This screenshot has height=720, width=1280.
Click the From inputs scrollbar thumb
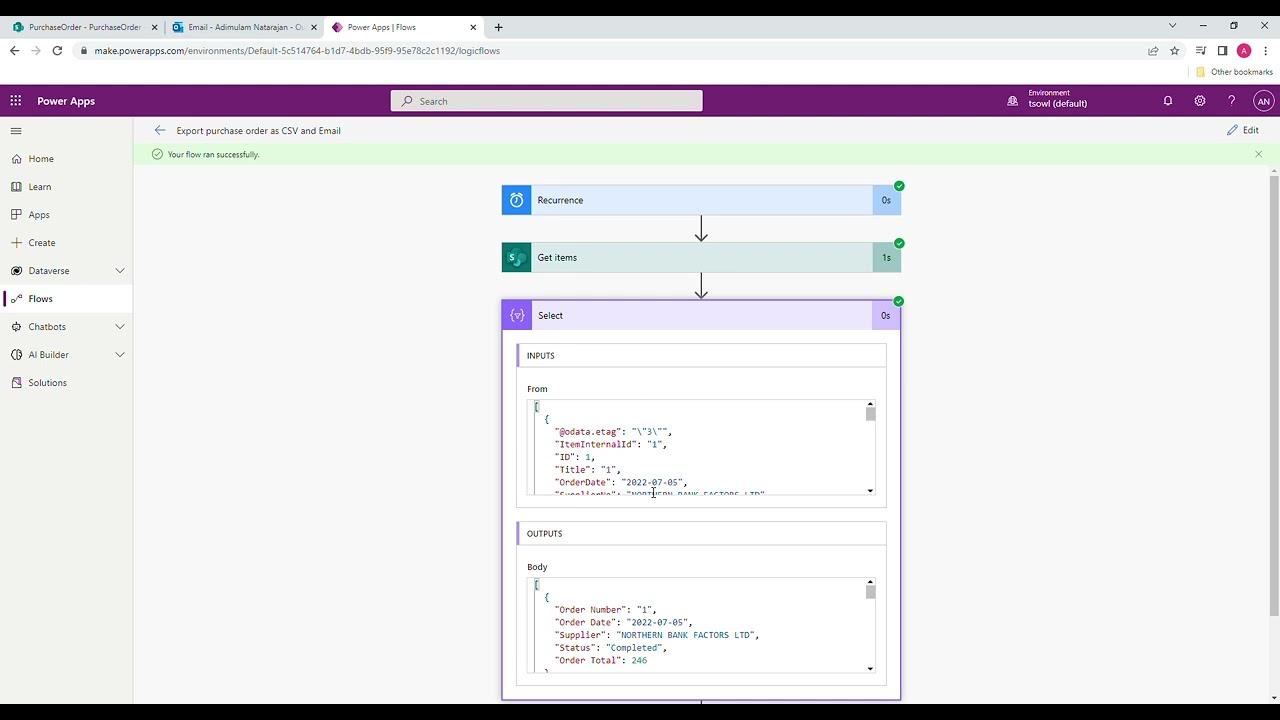coord(870,415)
